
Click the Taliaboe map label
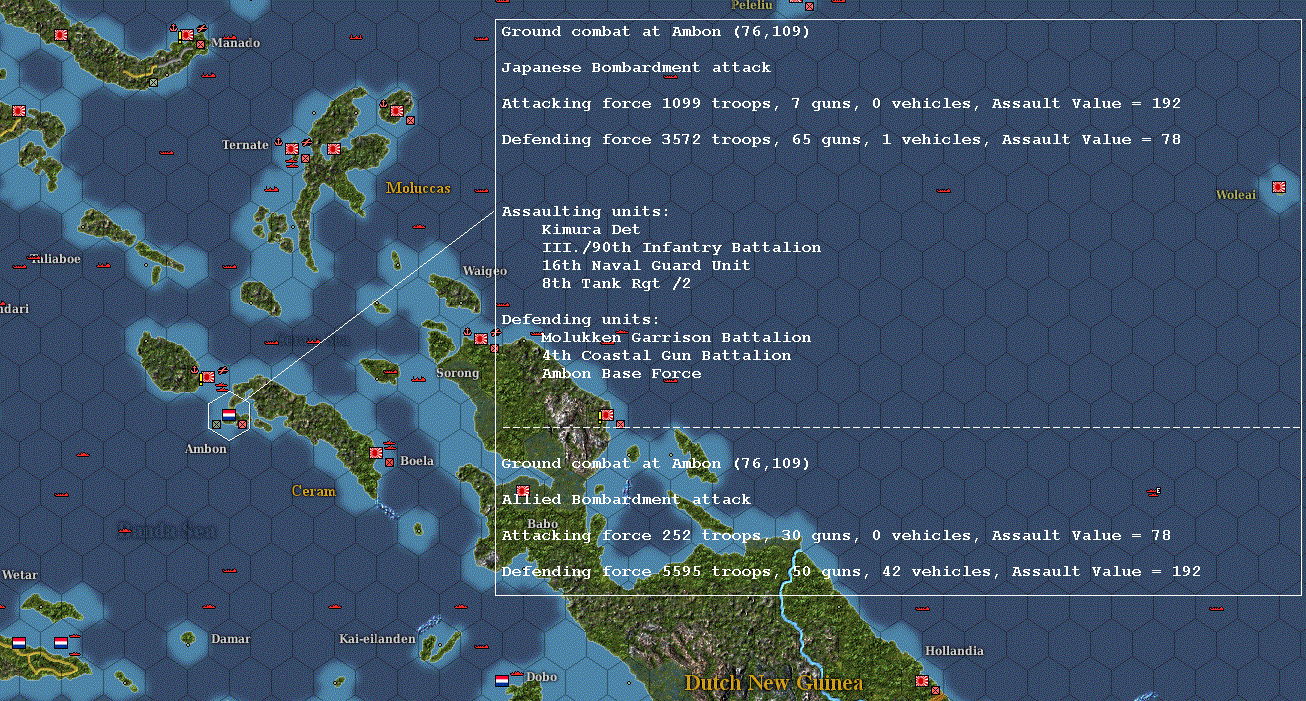coord(56,259)
